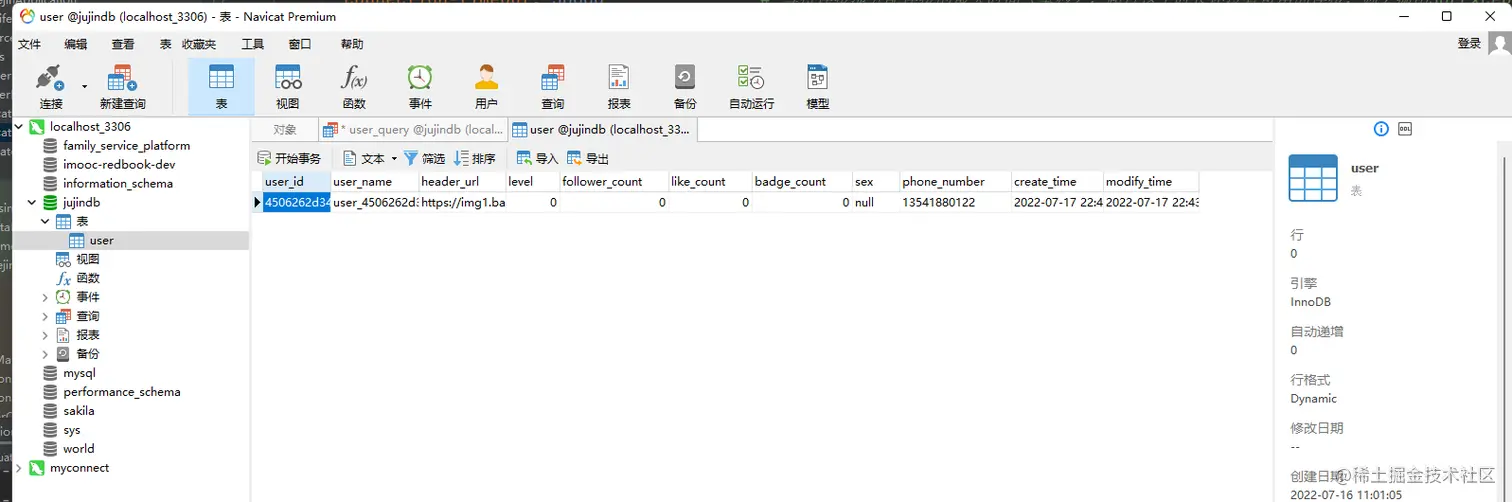Click the 筛选 filter button

point(425,158)
